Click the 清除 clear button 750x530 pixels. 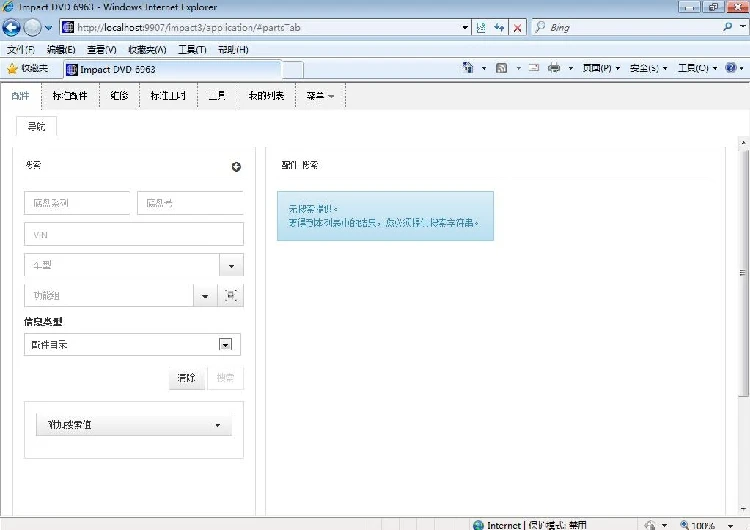[187, 378]
